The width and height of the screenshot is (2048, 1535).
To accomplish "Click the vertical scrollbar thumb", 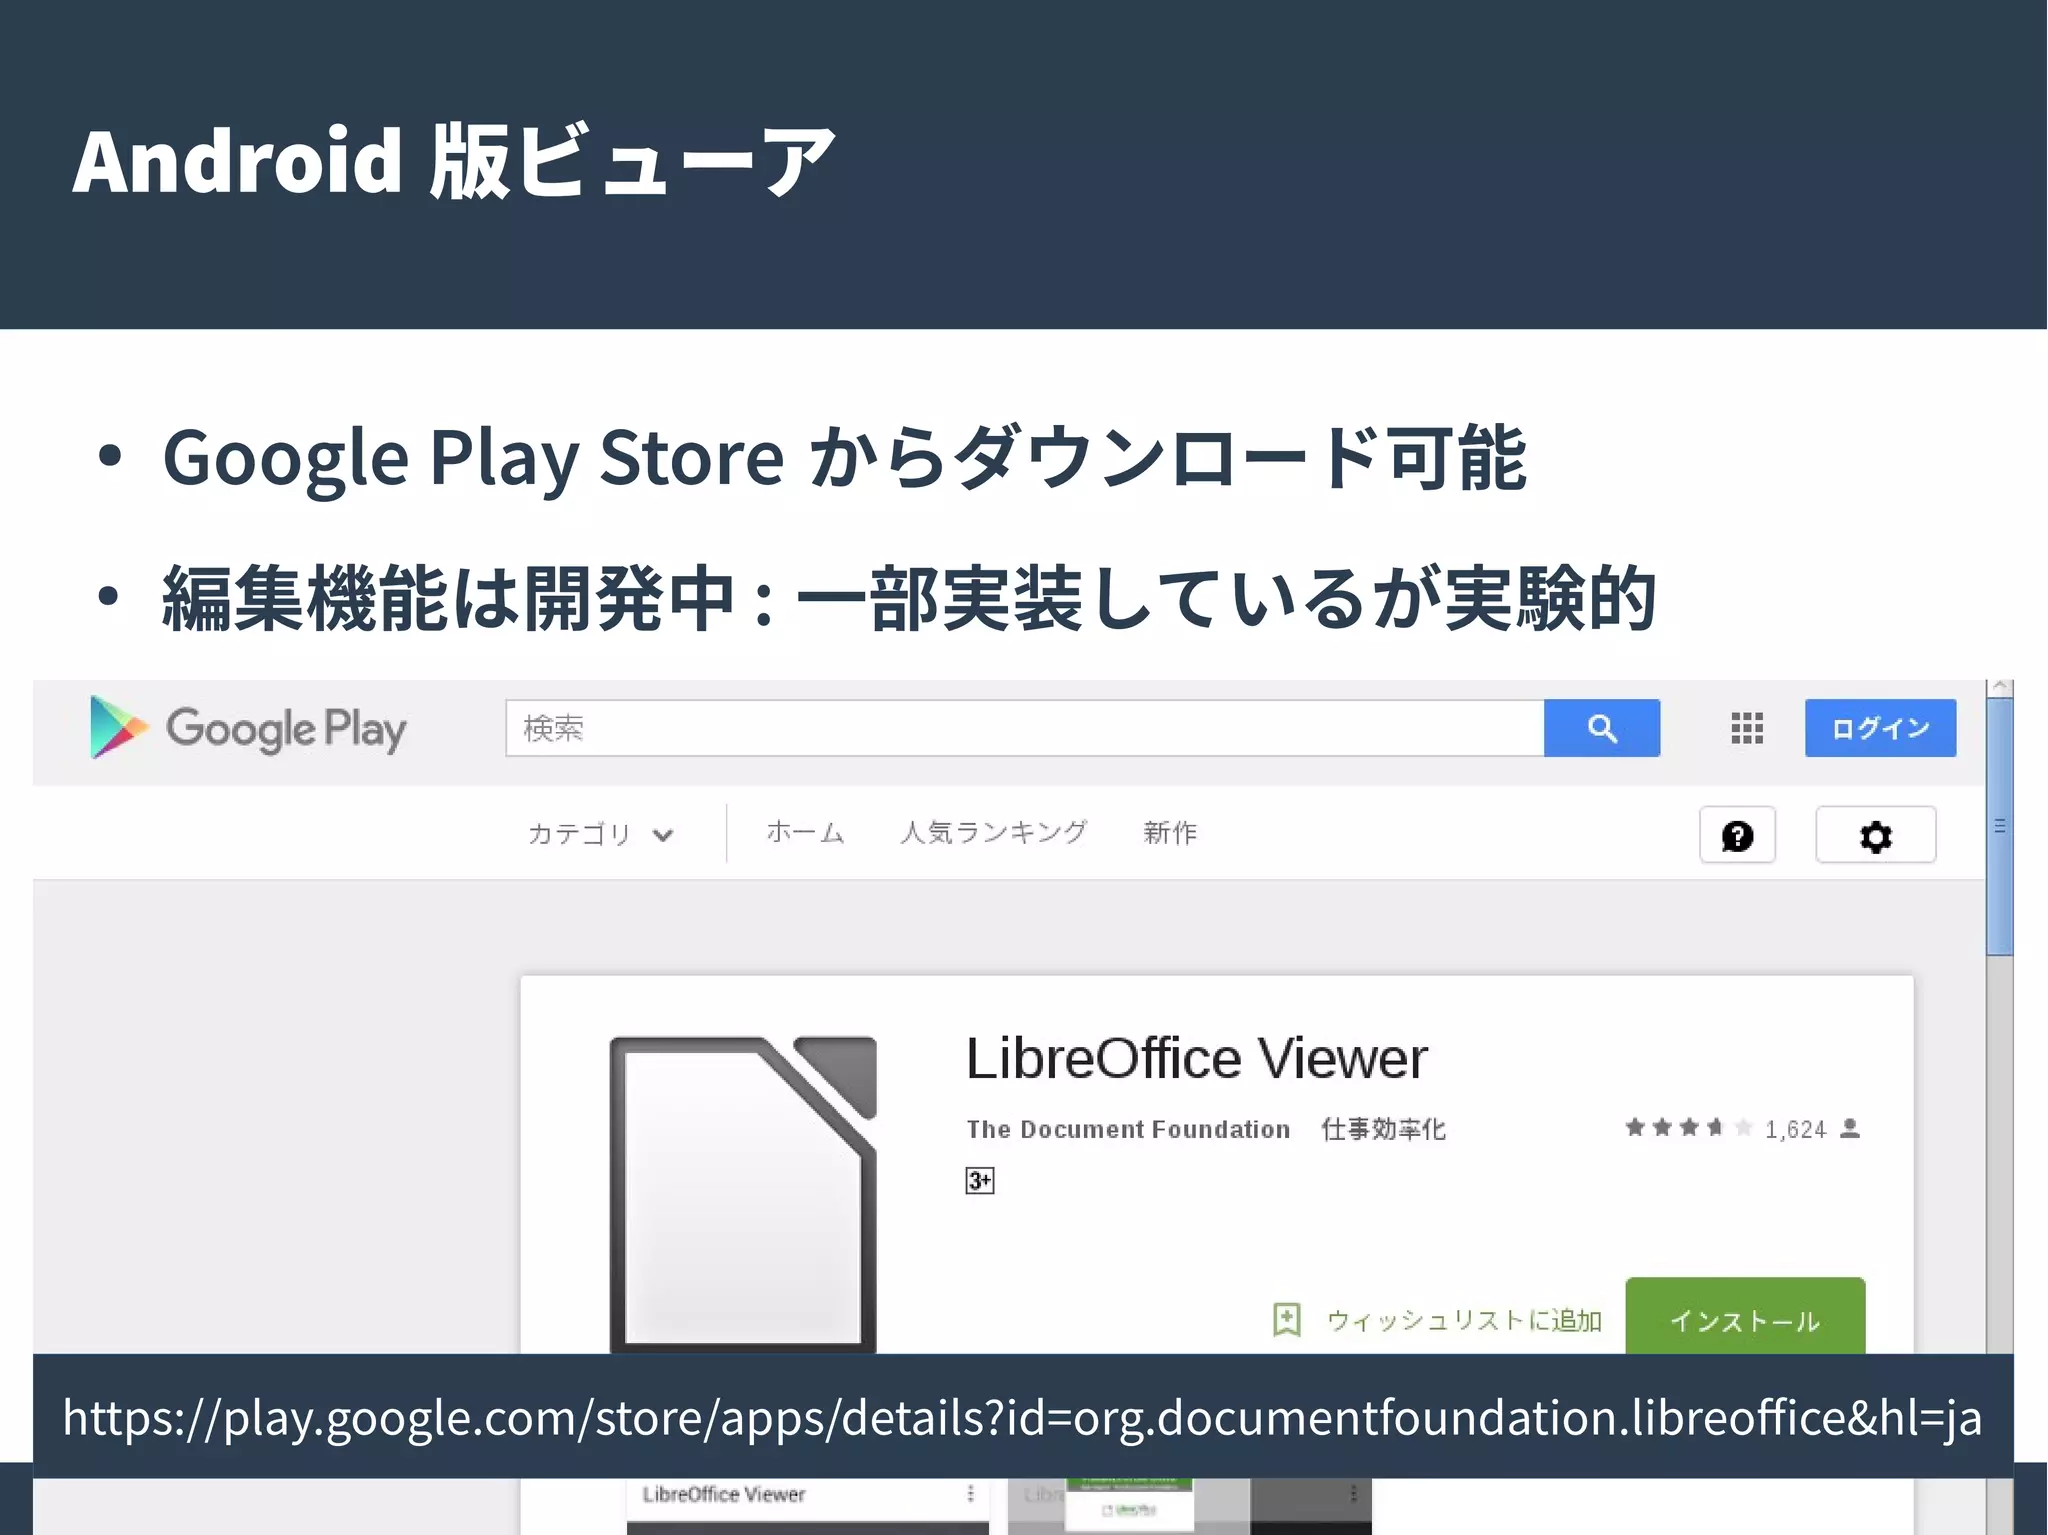I will (1999, 828).
